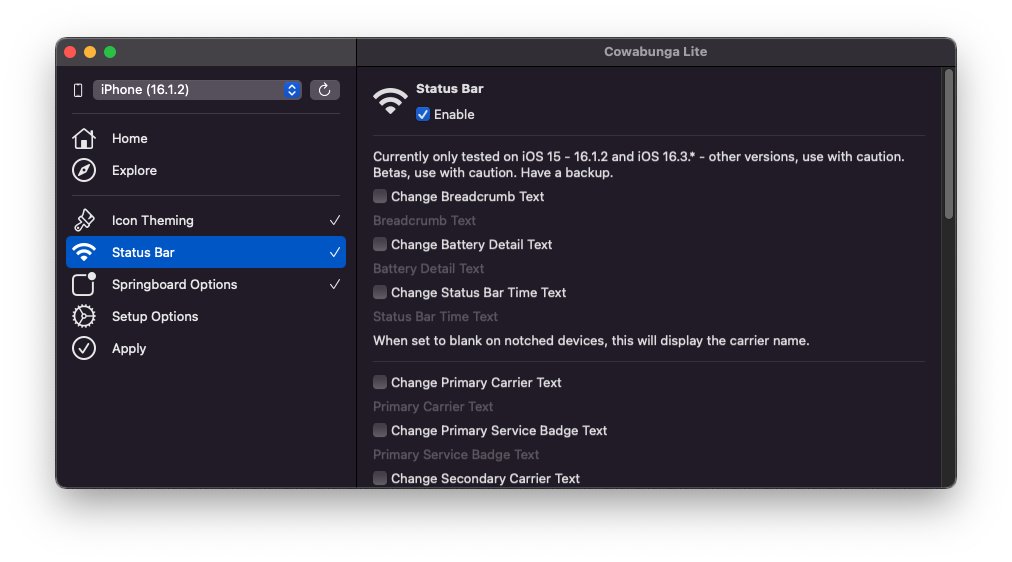Open the iPhone (16.1.2) device dropdown
This screenshot has width=1012, height=562.
[x=197, y=90]
